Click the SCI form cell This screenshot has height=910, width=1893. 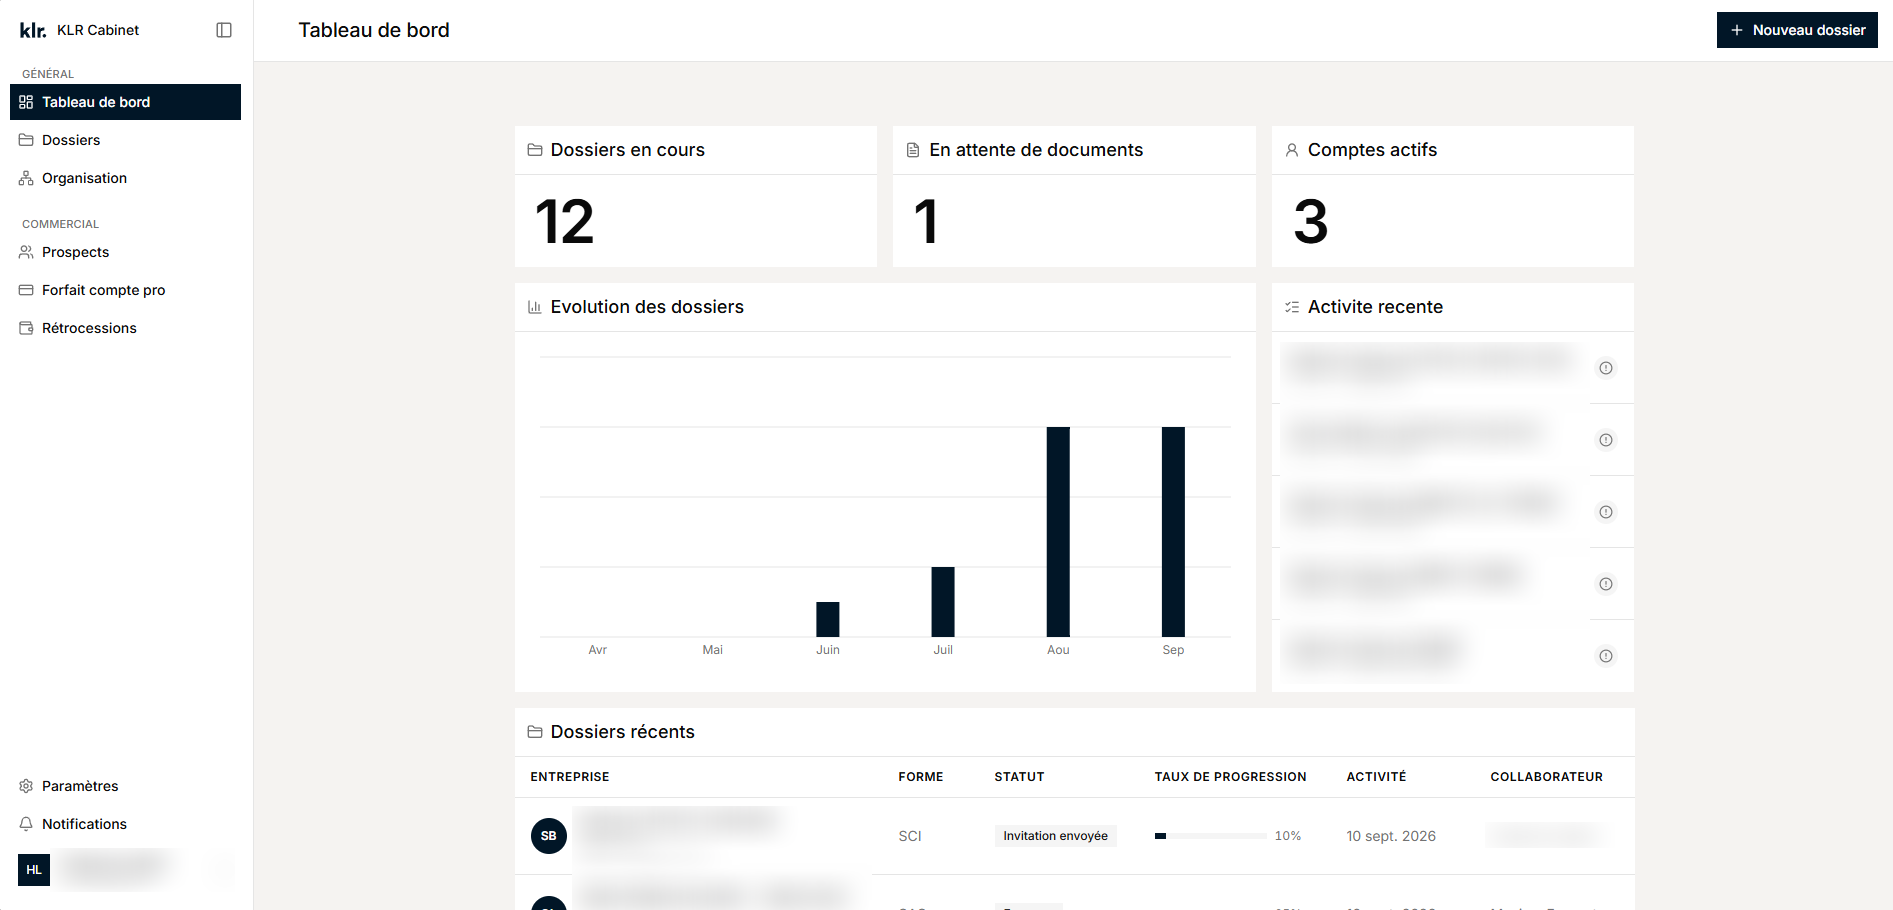point(910,836)
